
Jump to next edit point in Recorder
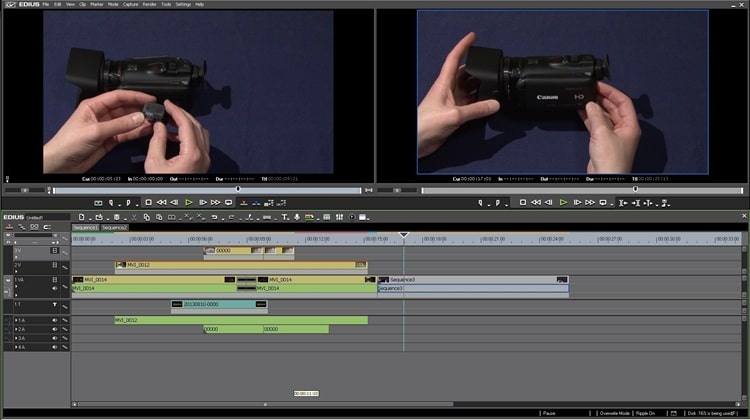point(636,203)
